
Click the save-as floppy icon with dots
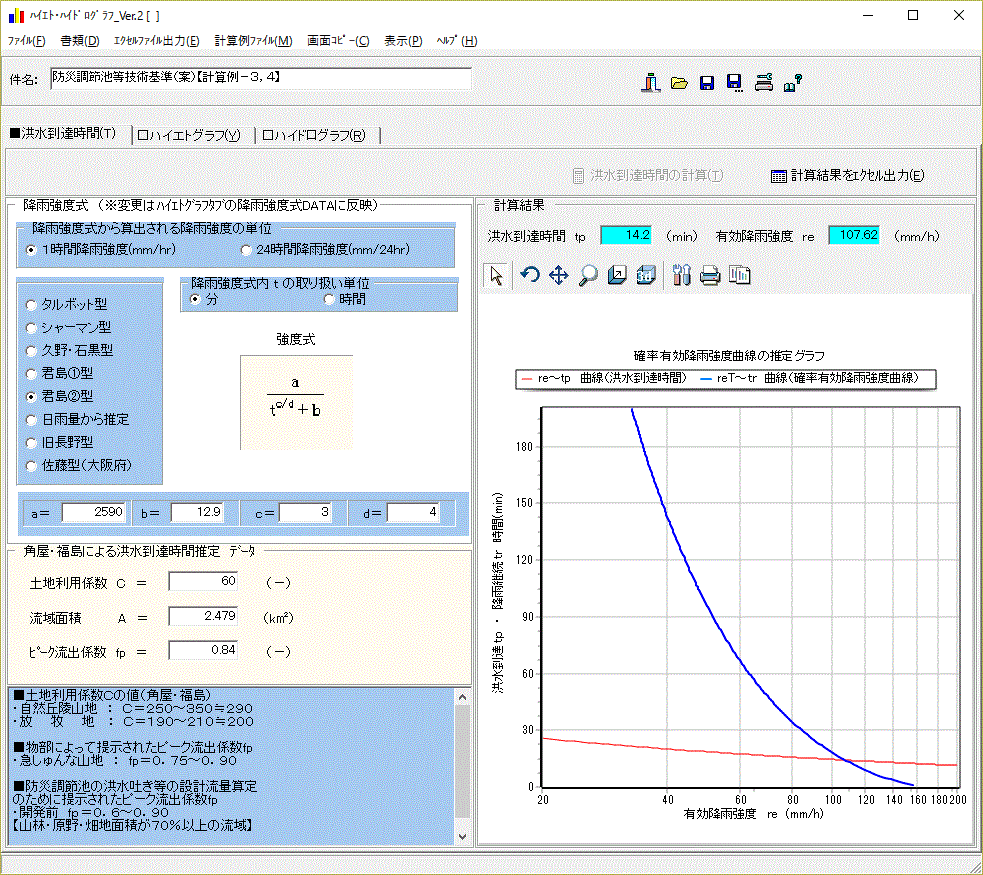[x=735, y=83]
